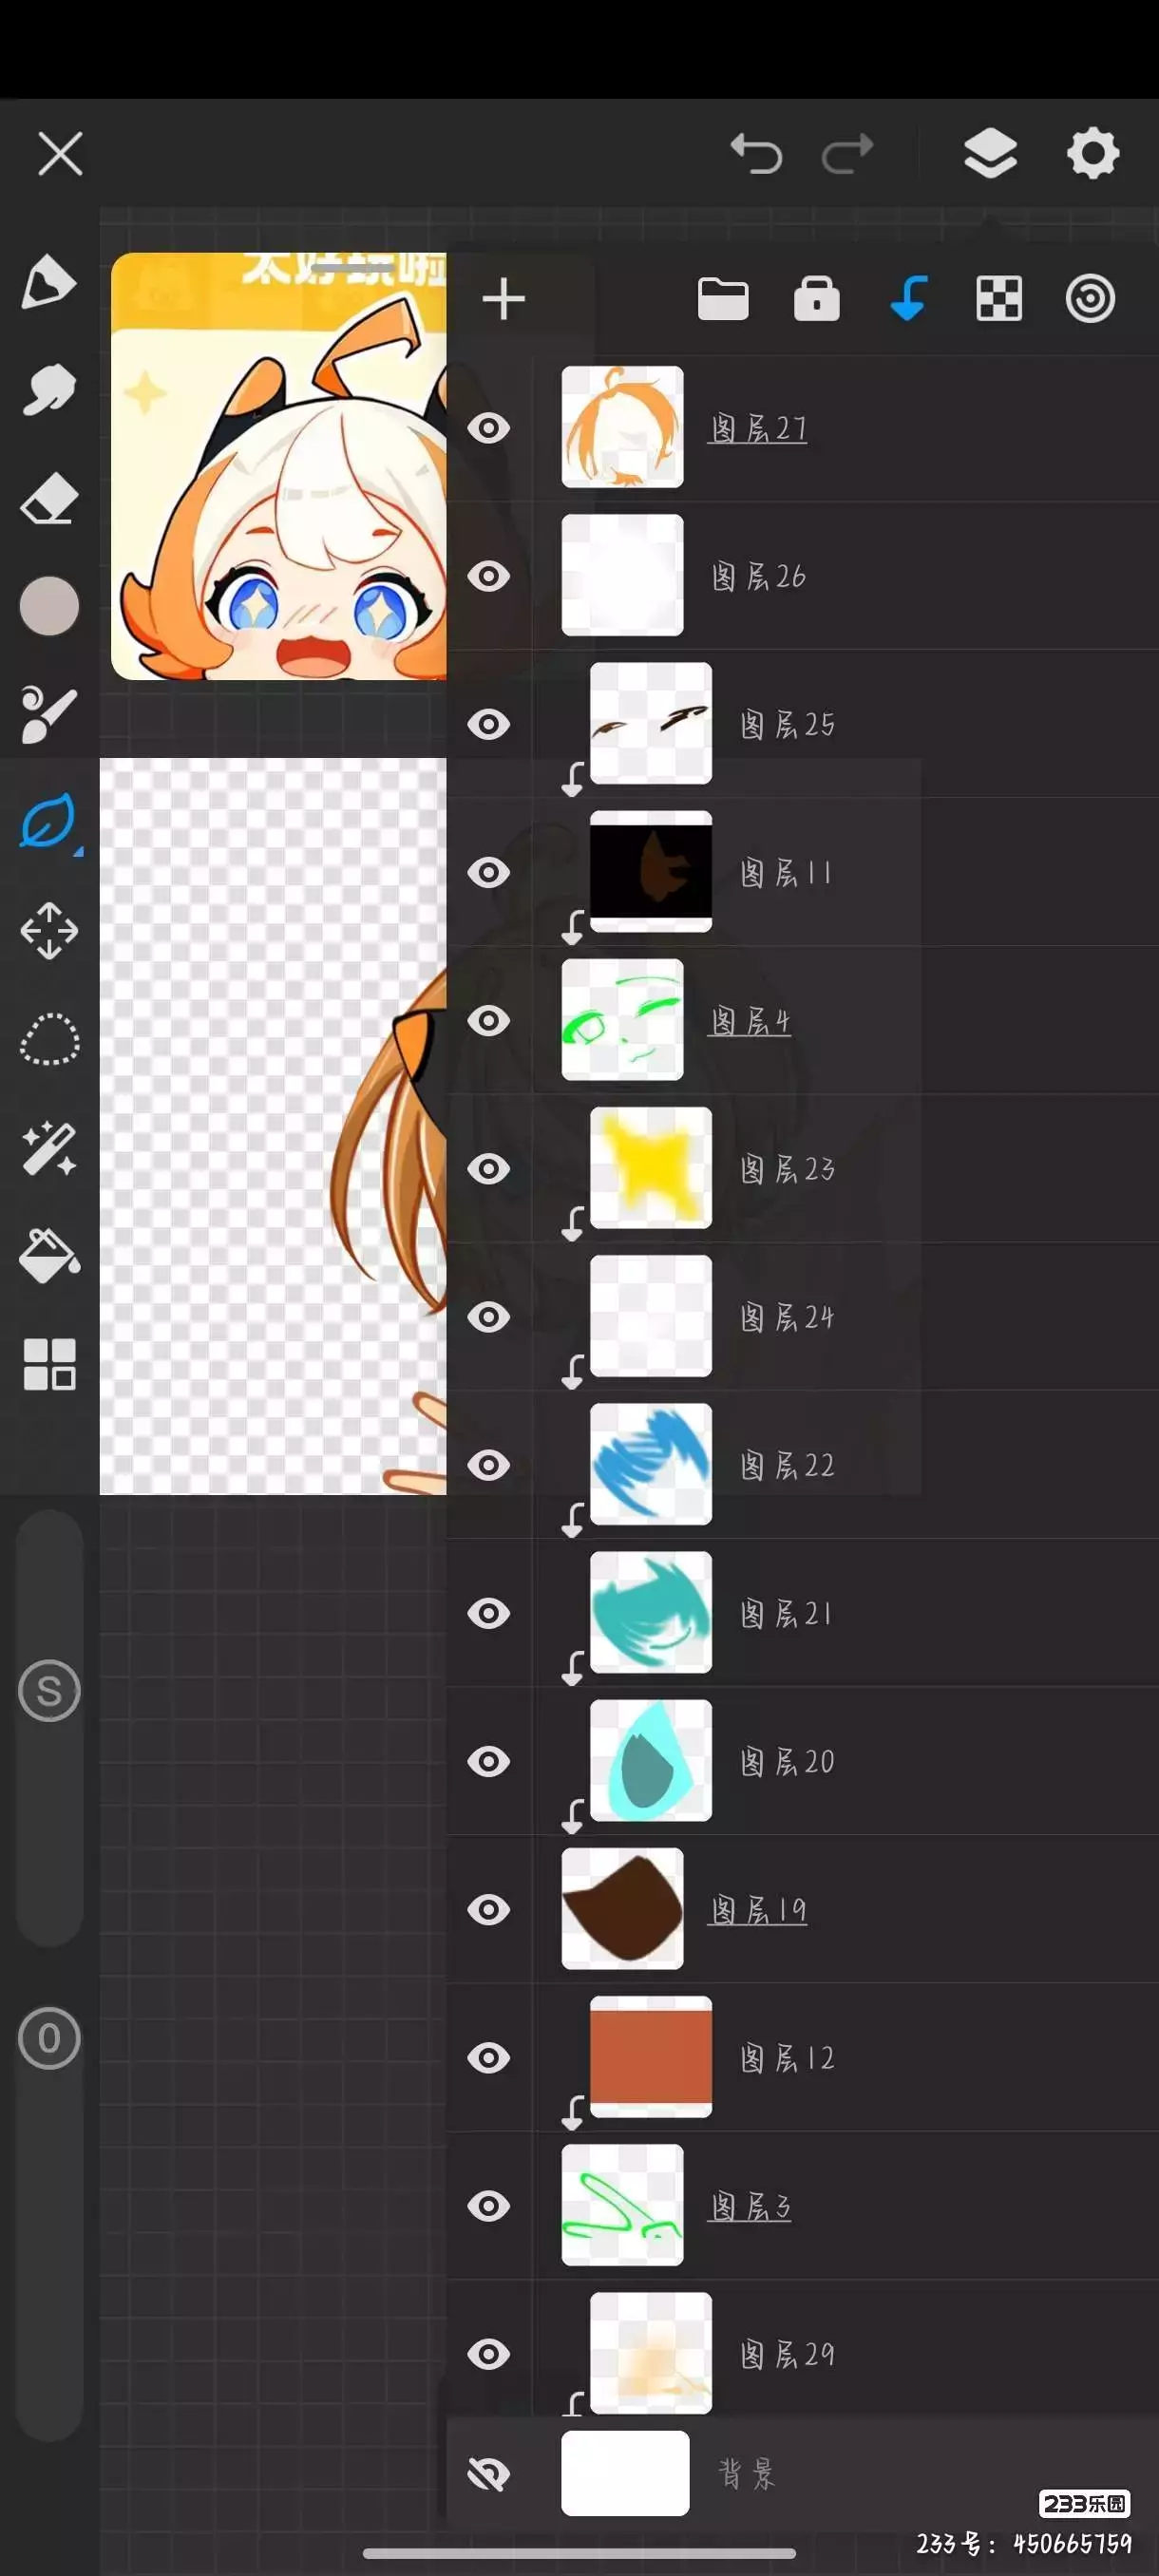
Task: Open the grid tools menu icon
Action: (49, 1364)
